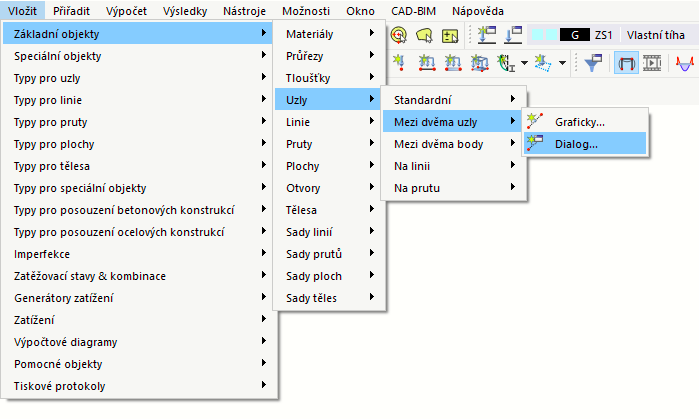Open the Zatížení submenu
This screenshot has width=699, height=419.
coord(137,320)
